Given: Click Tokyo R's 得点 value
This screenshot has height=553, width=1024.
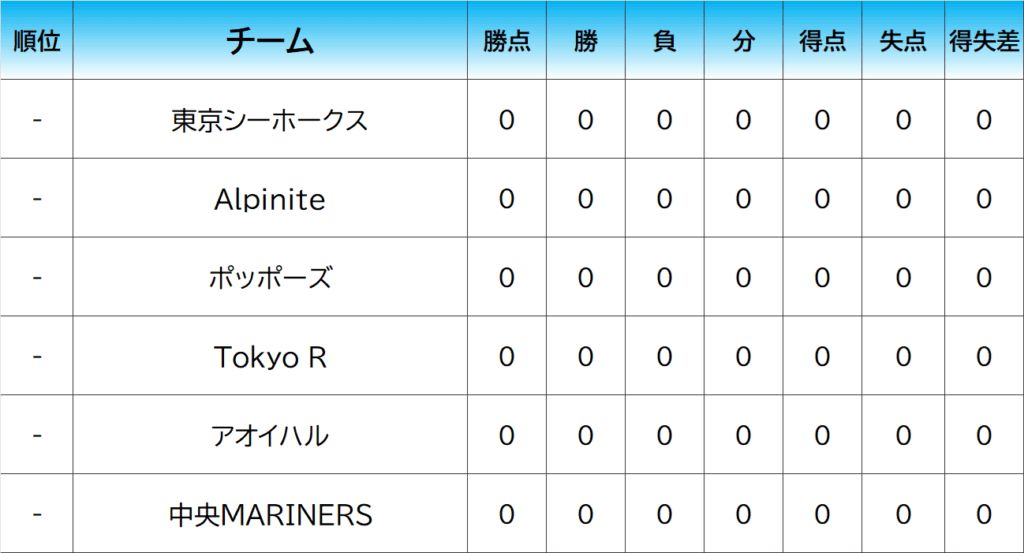Looking at the screenshot, I should [822, 357].
